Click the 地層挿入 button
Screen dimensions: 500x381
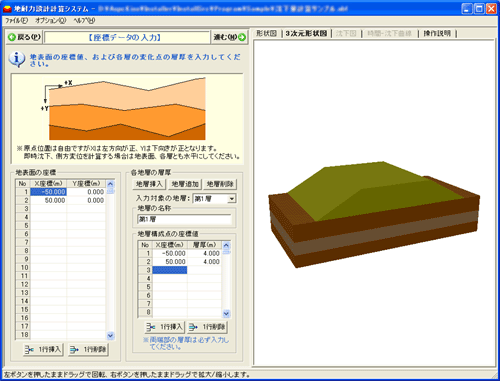coord(149,184)
